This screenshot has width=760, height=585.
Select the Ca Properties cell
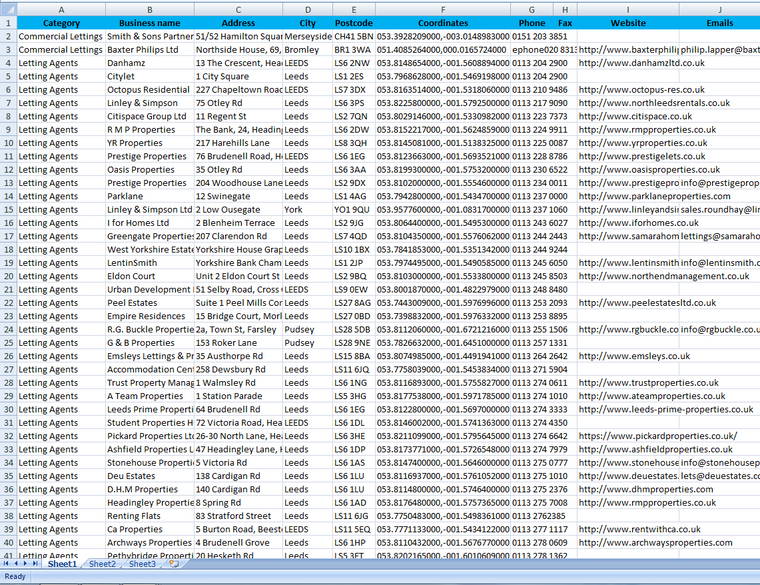coord(150,529)
